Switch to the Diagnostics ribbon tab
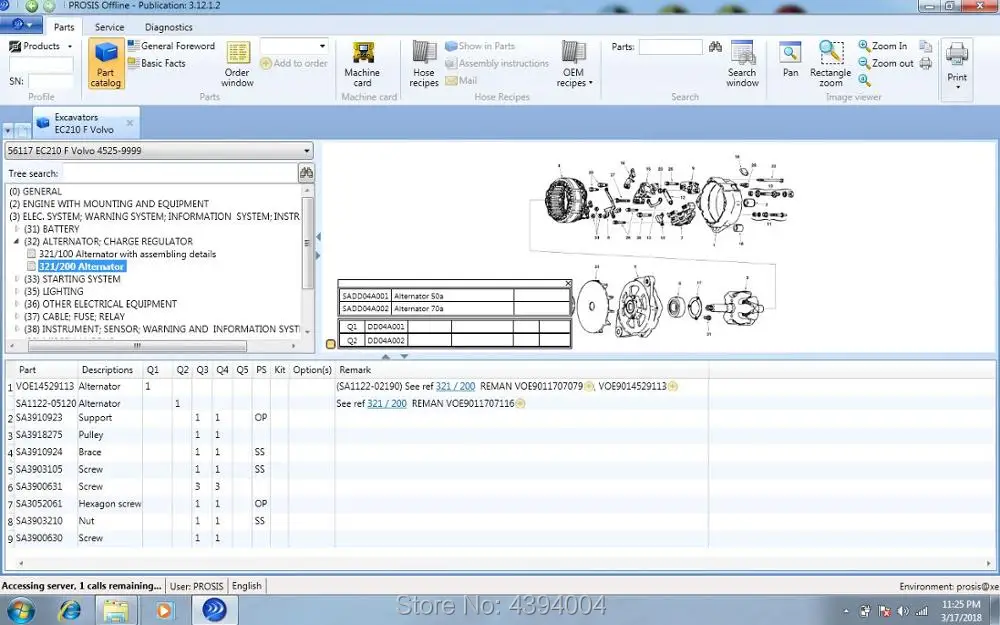Viewport: 1000px width, 625px height. 168,27
